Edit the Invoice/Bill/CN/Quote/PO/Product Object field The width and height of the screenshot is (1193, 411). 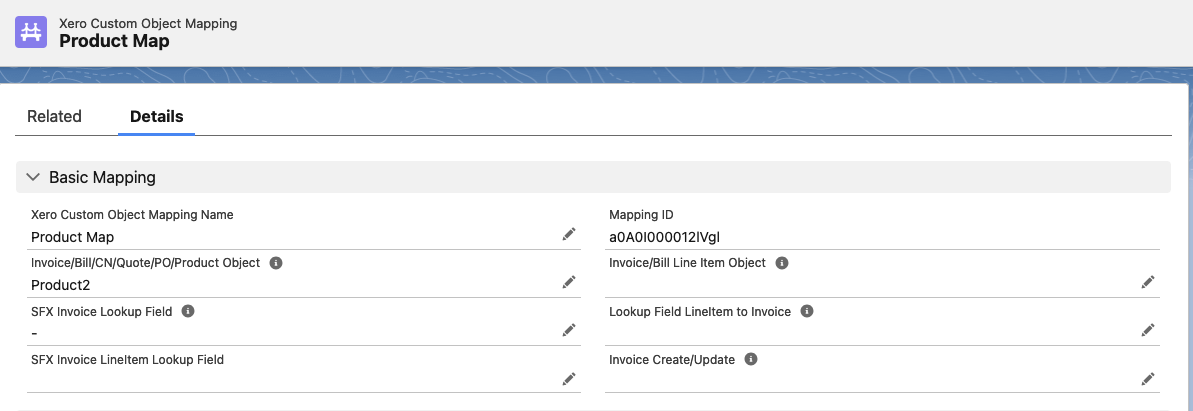point(569,282)
